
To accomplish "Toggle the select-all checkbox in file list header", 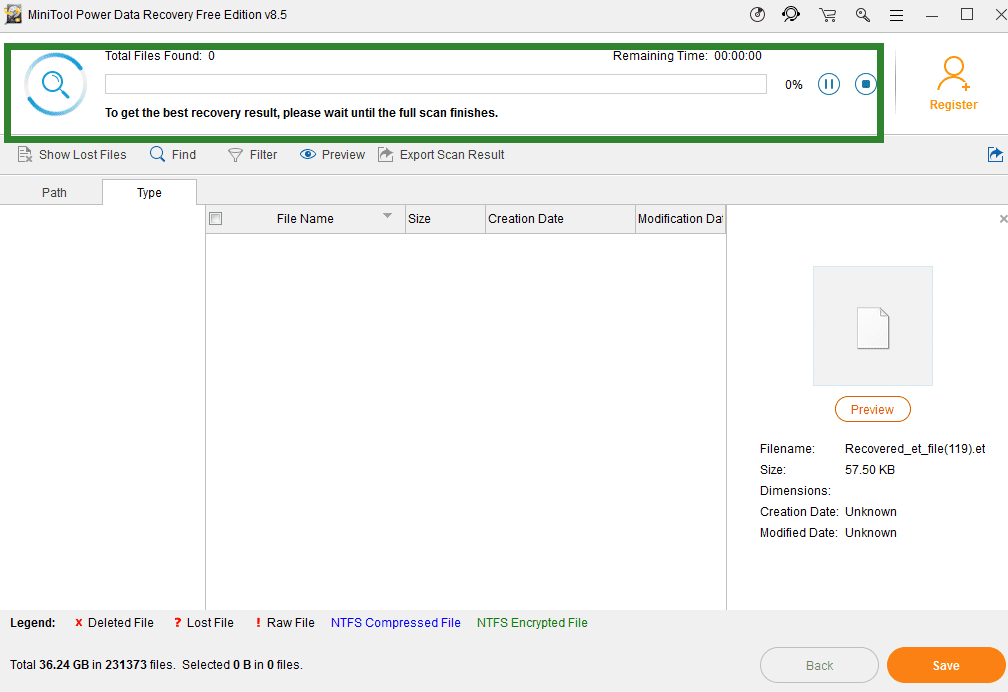I will click(216, 219).
